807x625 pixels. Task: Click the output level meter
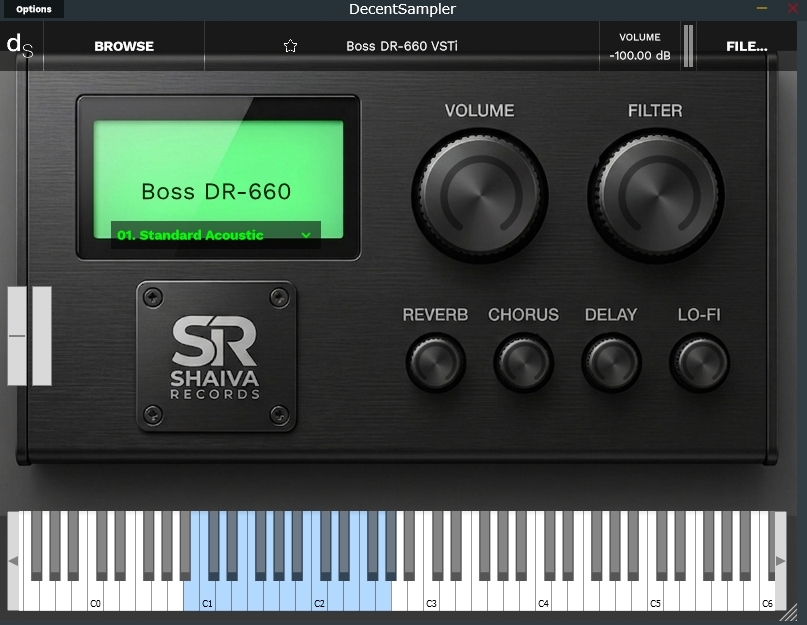point(688,46)
